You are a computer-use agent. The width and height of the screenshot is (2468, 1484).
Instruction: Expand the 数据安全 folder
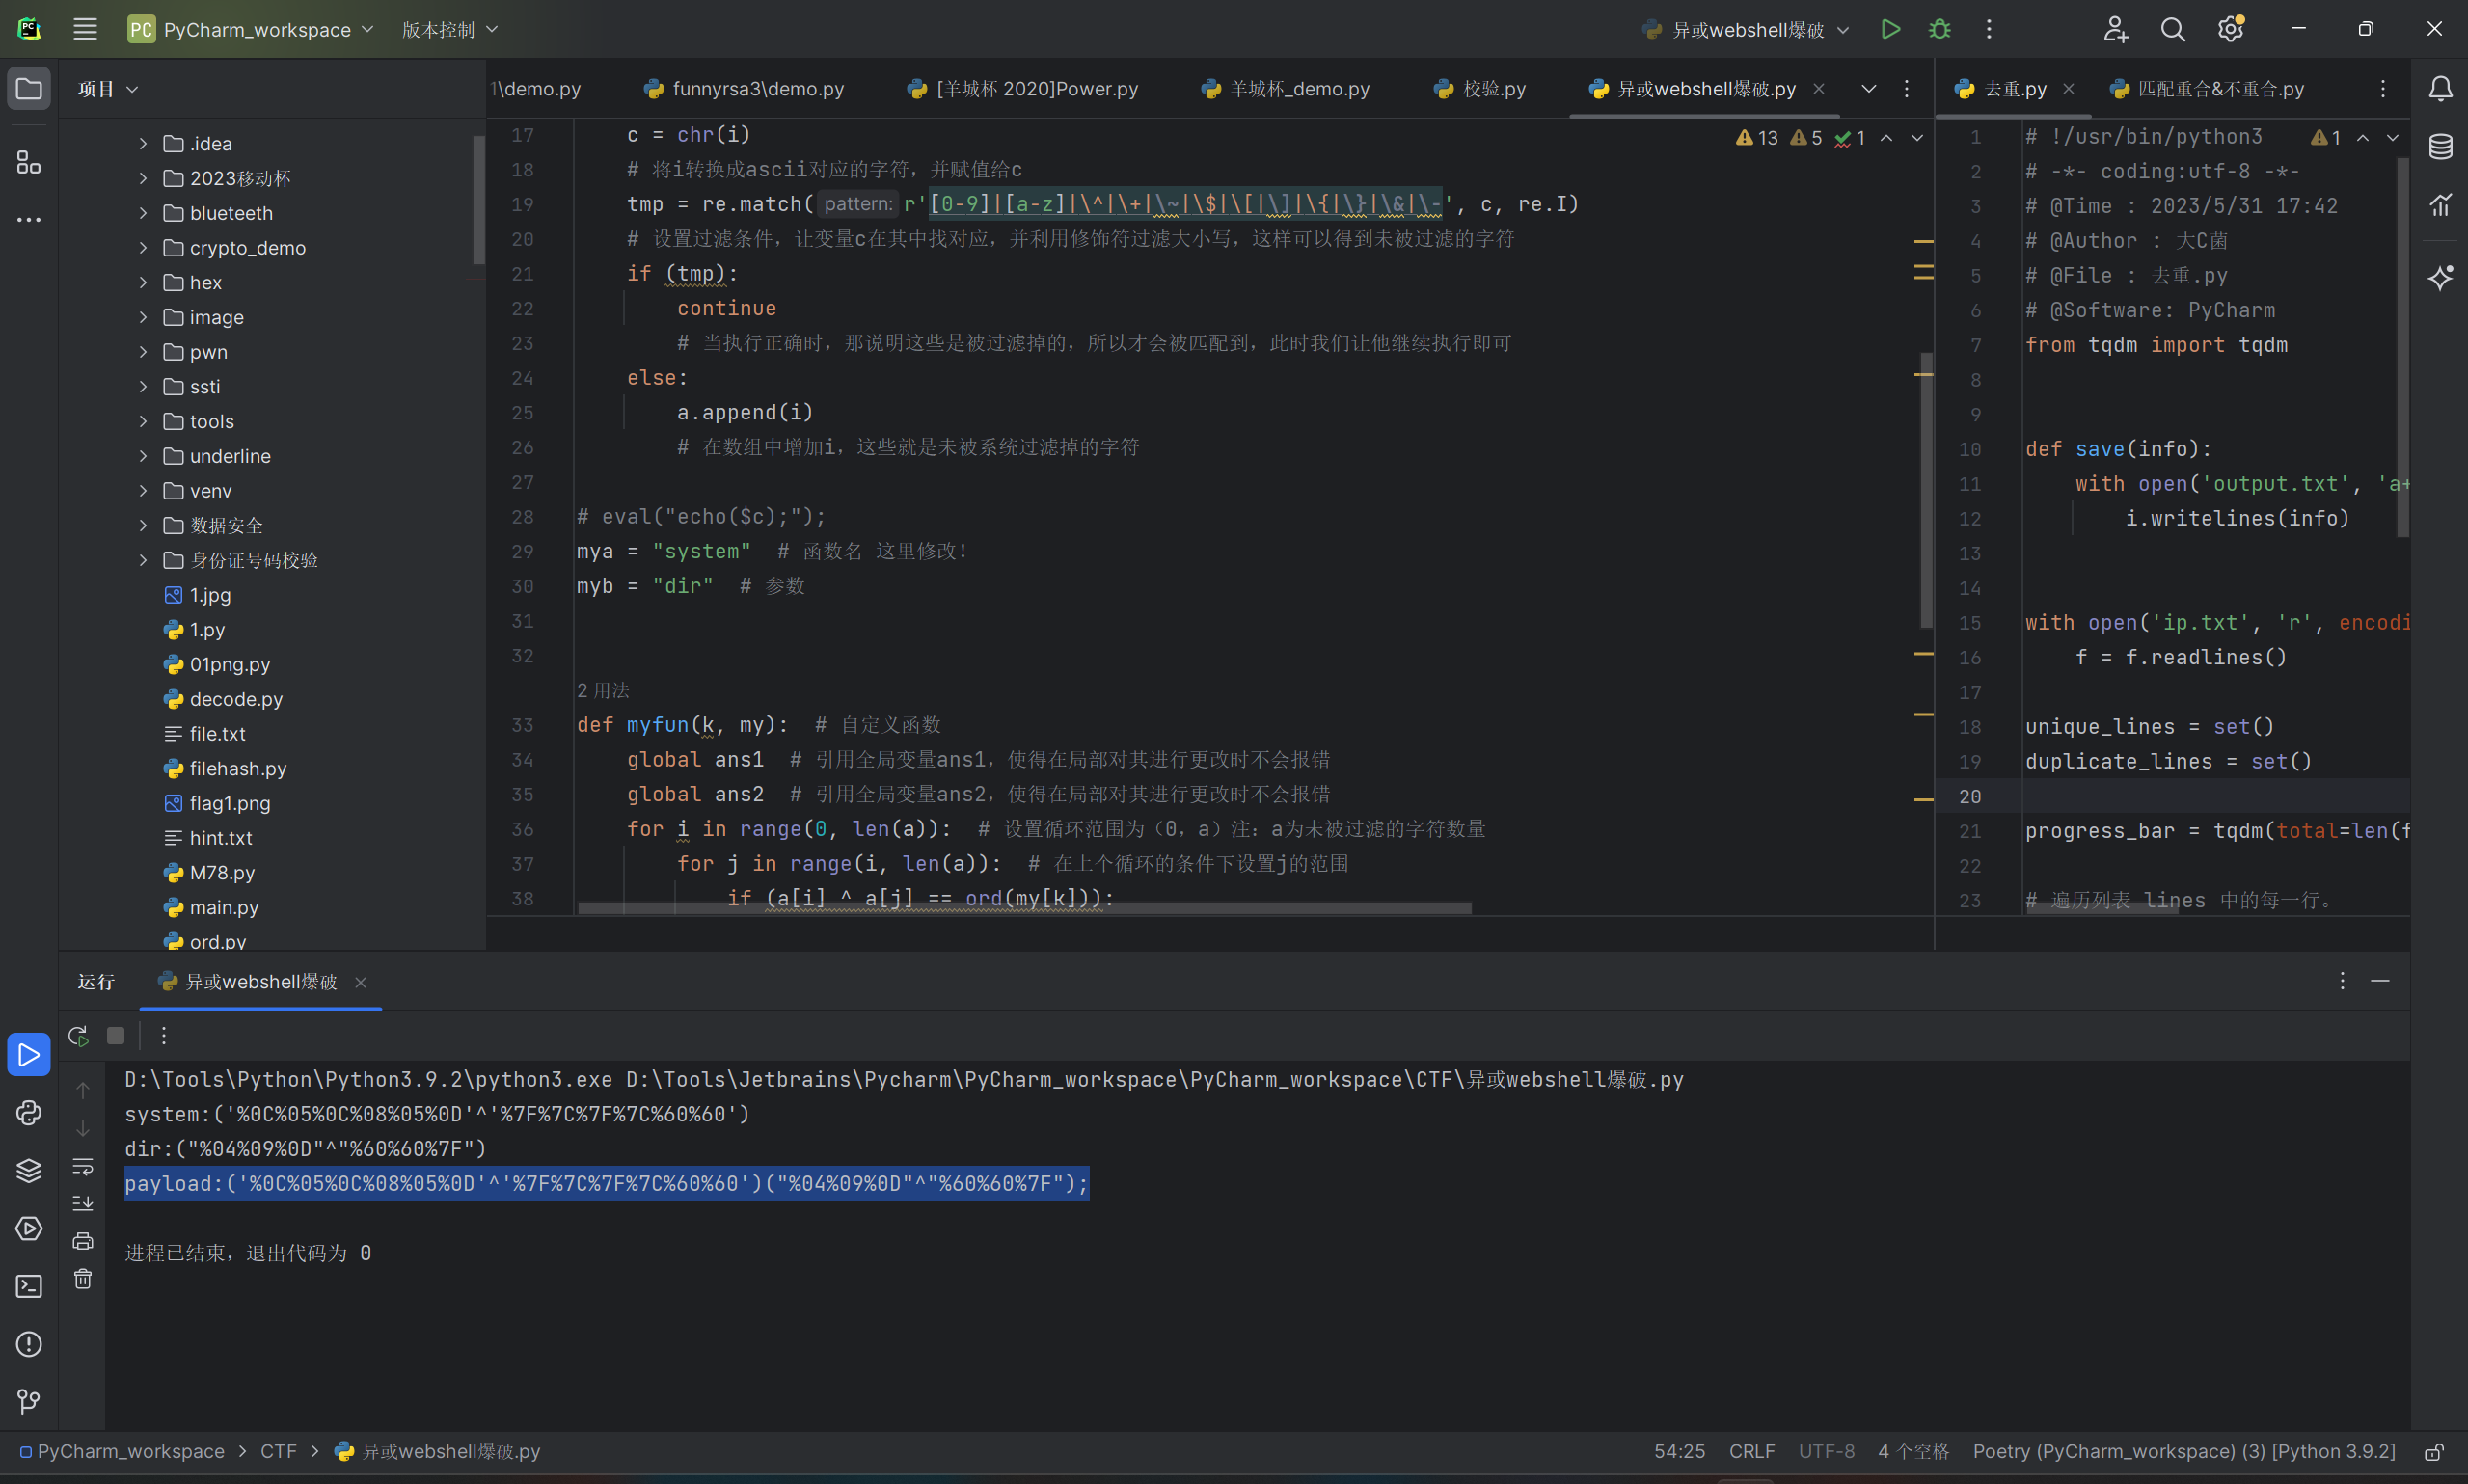click(143, 525)
